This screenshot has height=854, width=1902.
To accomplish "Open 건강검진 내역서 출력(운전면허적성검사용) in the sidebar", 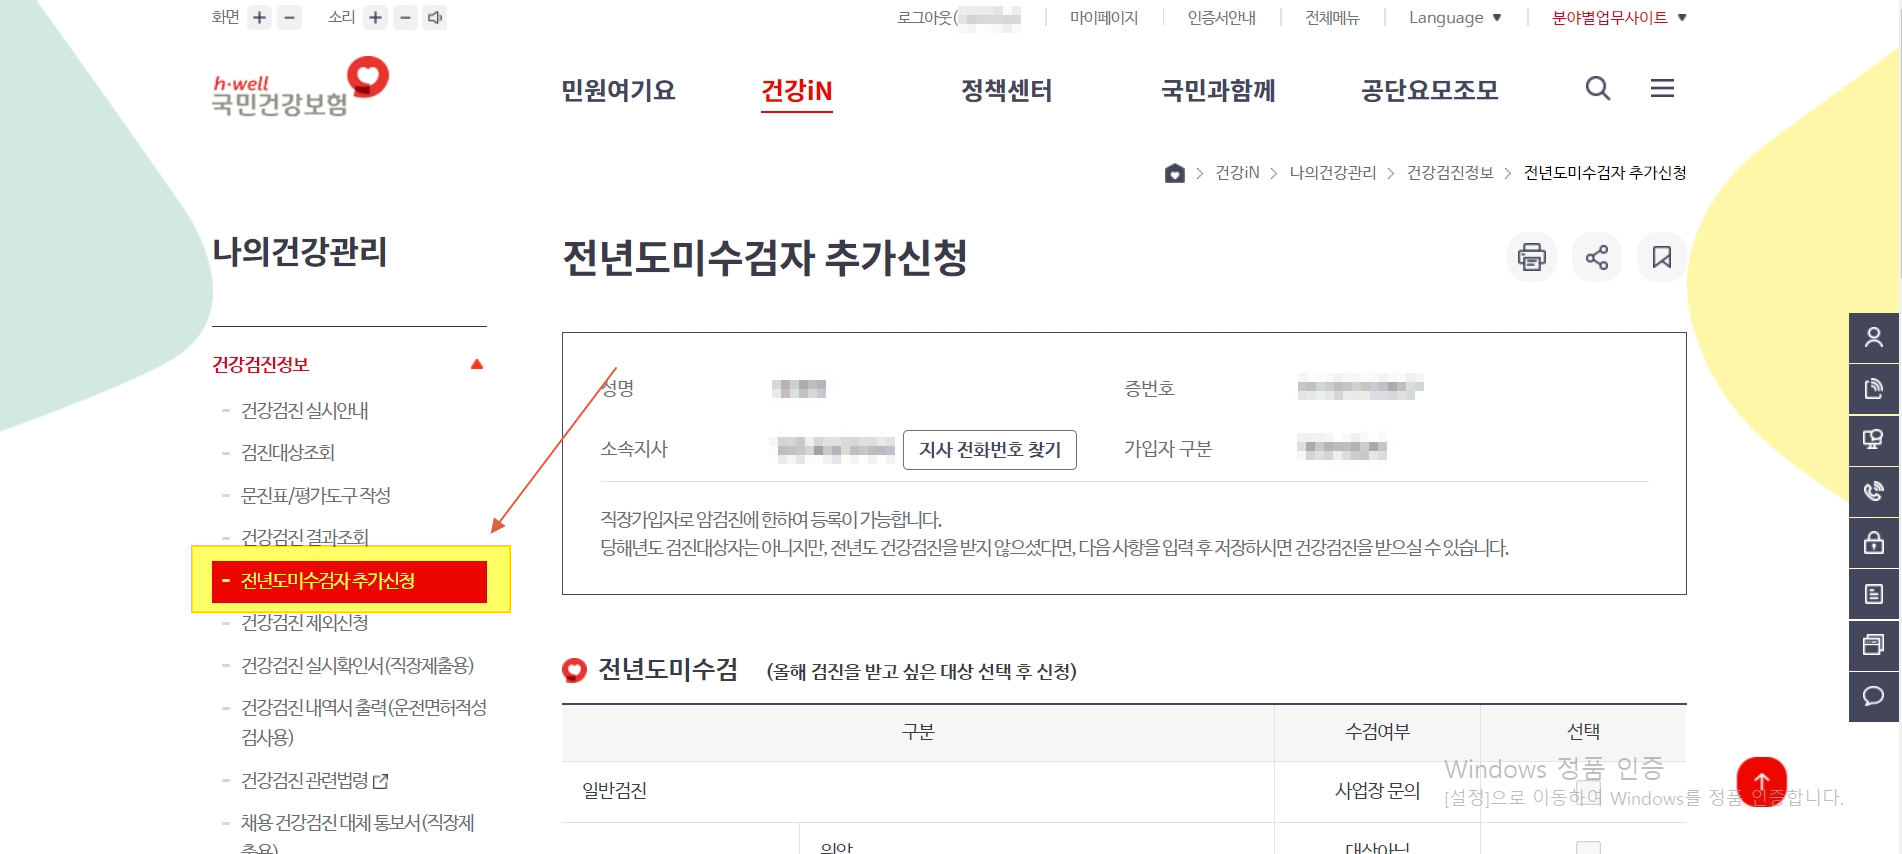I will (x=364, y=722).
